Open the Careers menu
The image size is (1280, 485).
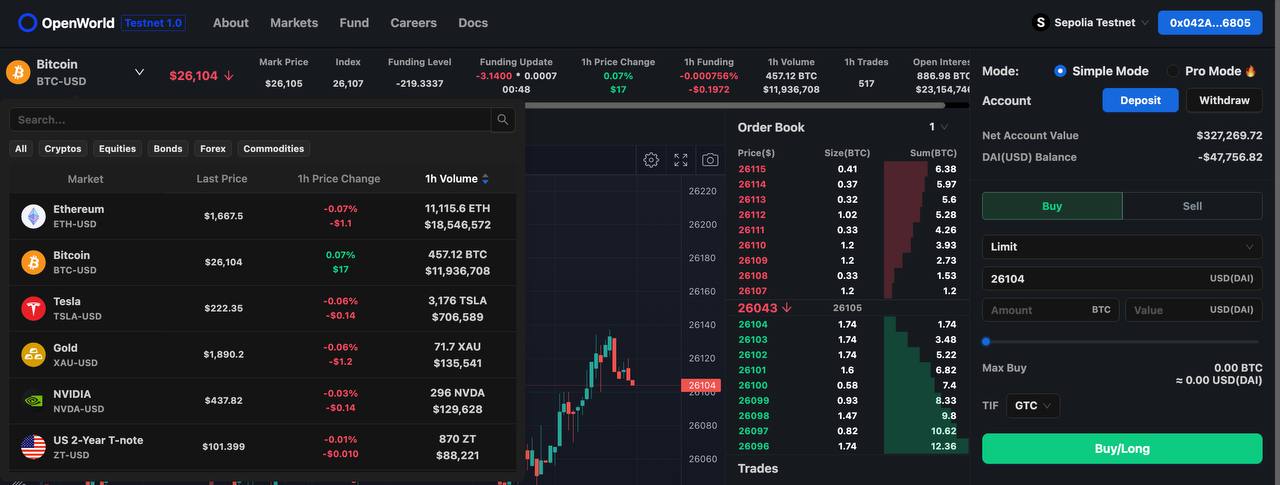pyautogui.click(x=414, y=22)
